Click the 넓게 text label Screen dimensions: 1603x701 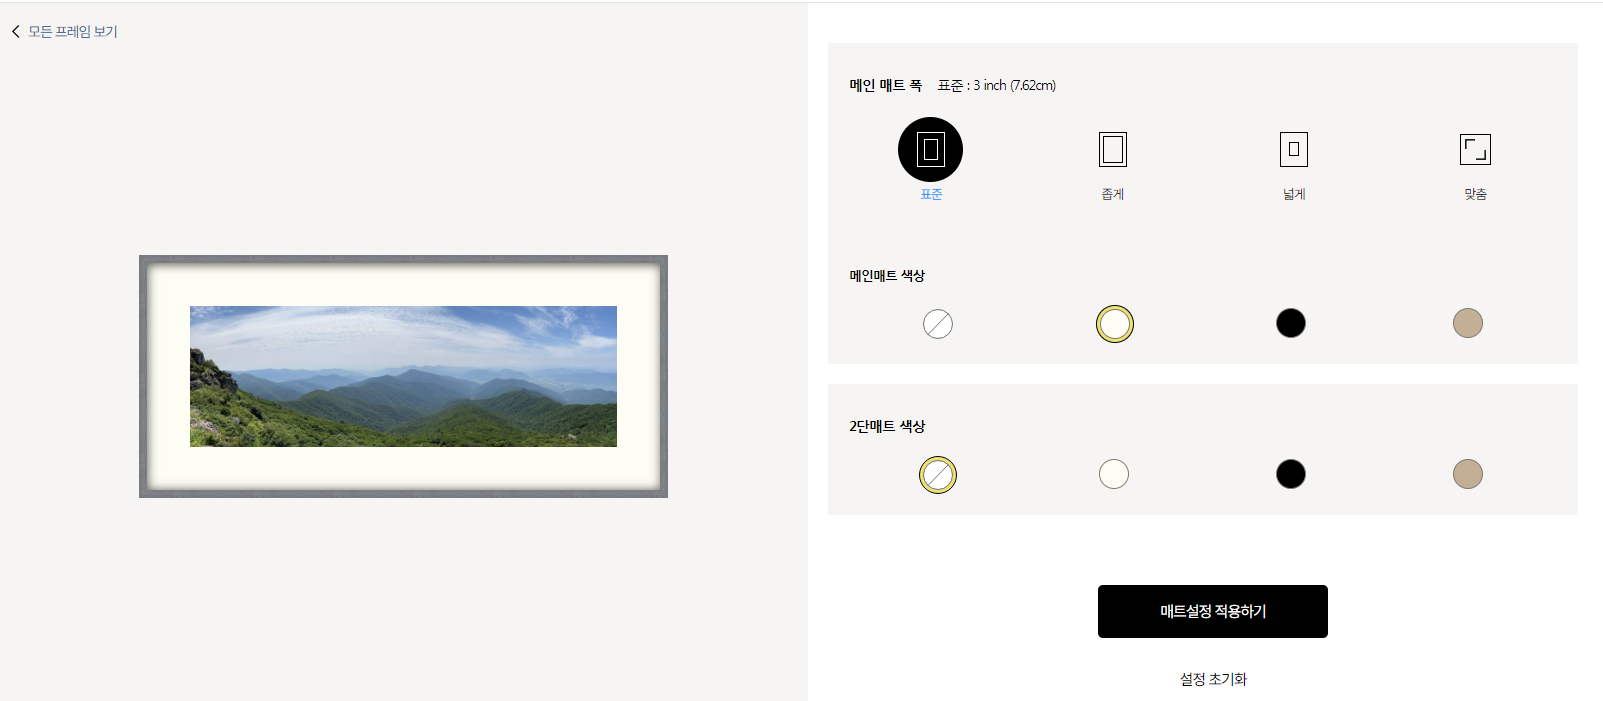(x=1294, y=194)
